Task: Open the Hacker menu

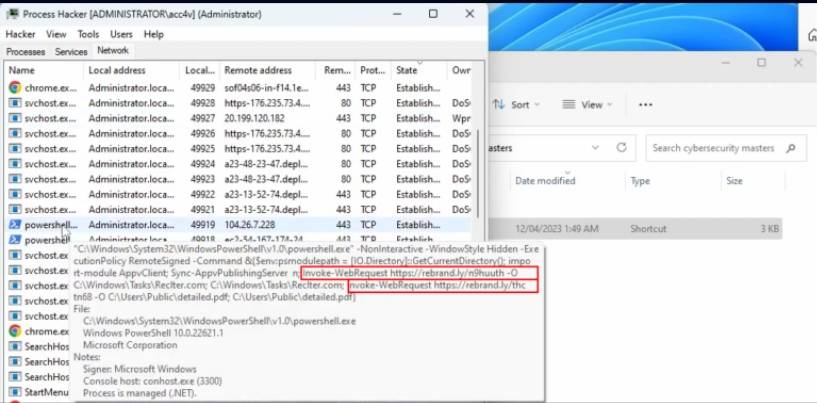Action: (x=20, y=34)
